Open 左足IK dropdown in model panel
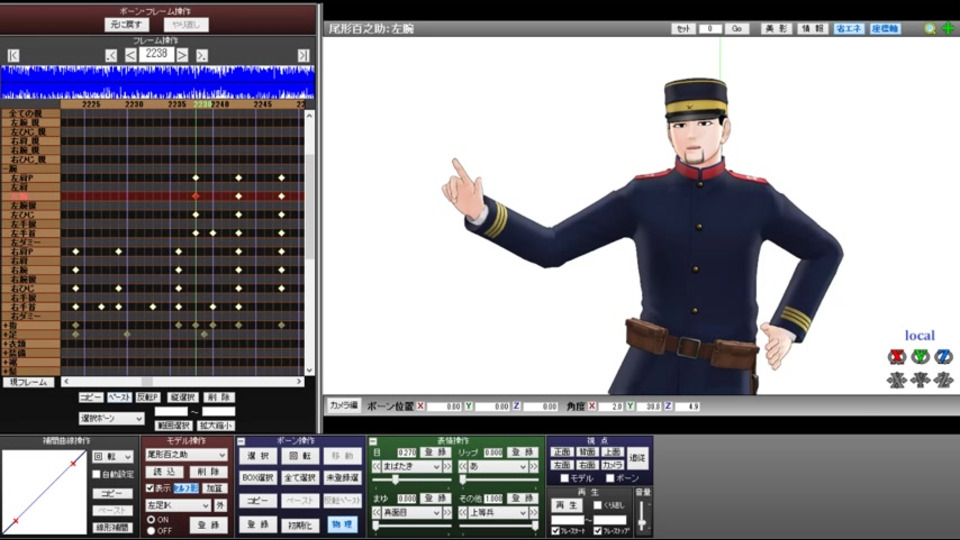 pos(178,506)
